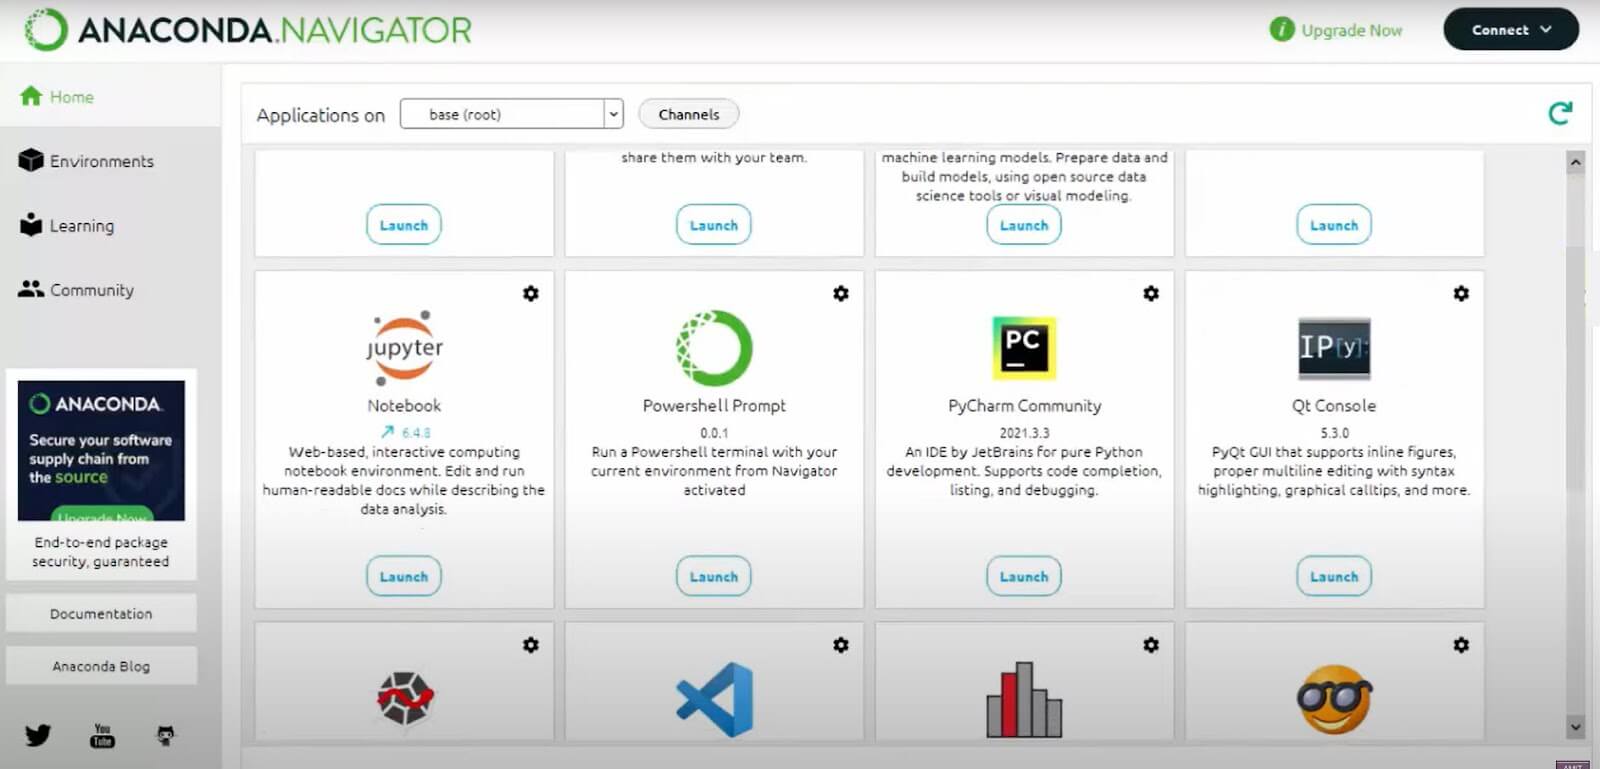
Task: Open settings gear on Jupyter Notebook card
Action: pos(531,293)
